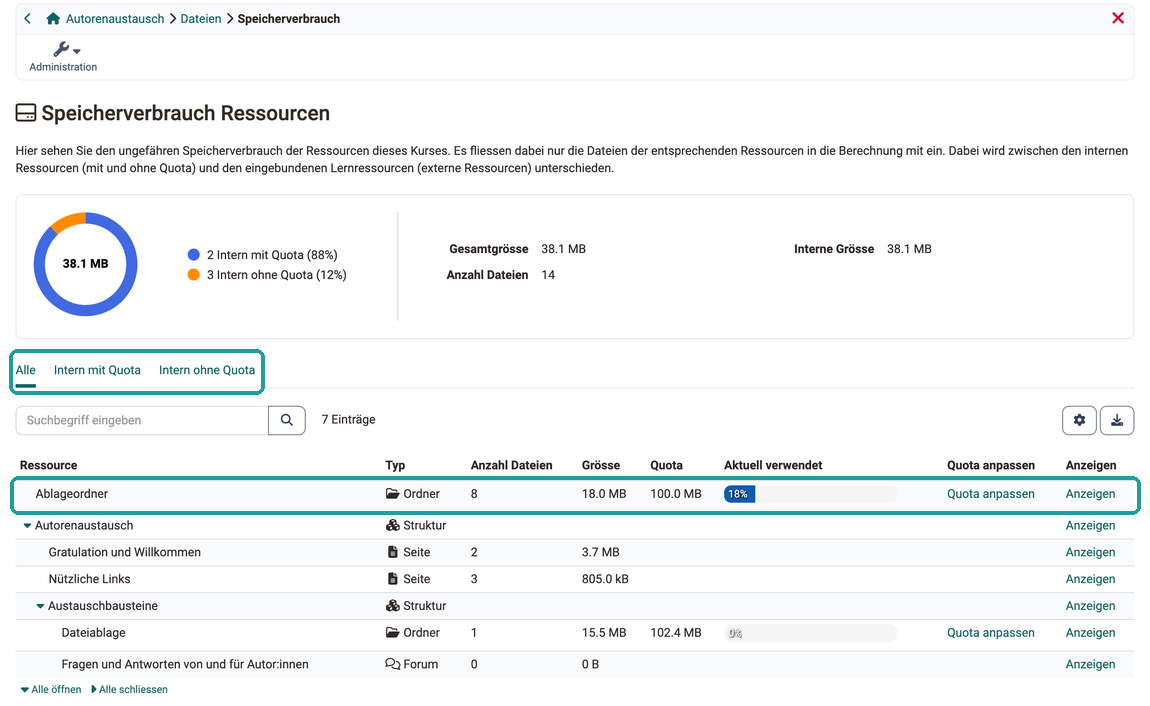The width and height of the screenshot is (1150, 706).
Task: Click the Ablageordner resource name
Action: click(72, 493)
